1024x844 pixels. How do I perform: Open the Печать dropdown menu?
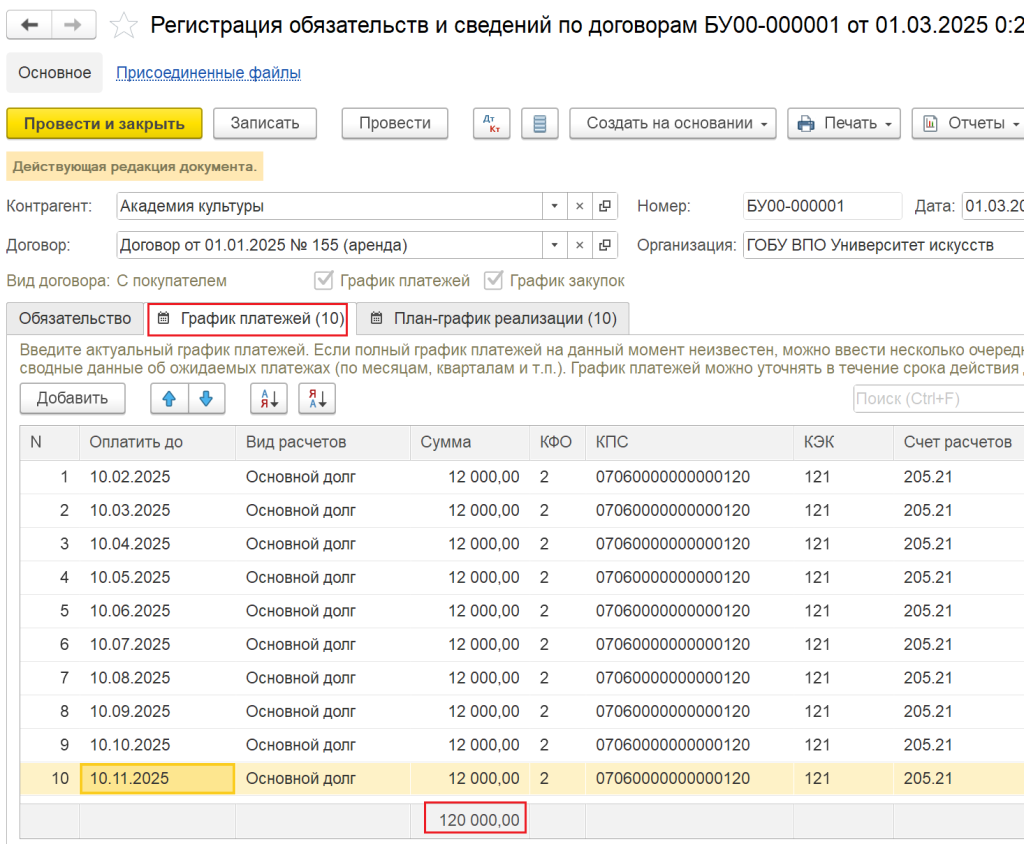click(844, 123)
